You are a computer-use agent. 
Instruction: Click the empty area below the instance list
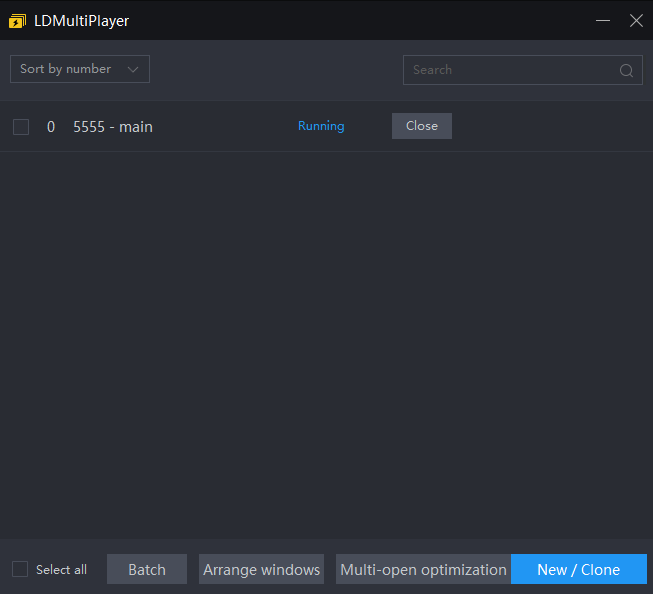[x=326, y=340]
